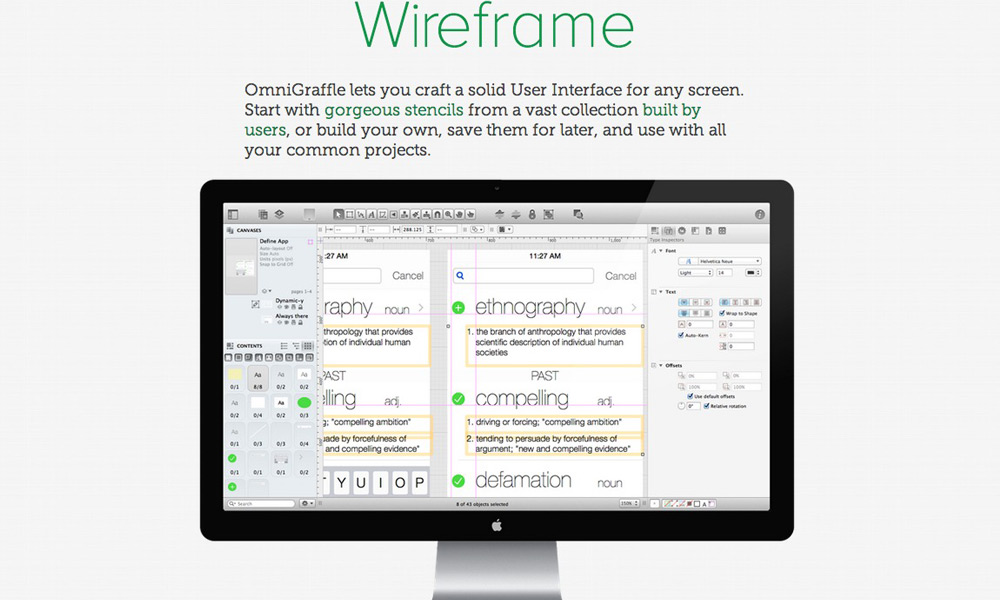Collapse the Offsets section triangle
Screen dimensions: 1000x600
(661, 365)
